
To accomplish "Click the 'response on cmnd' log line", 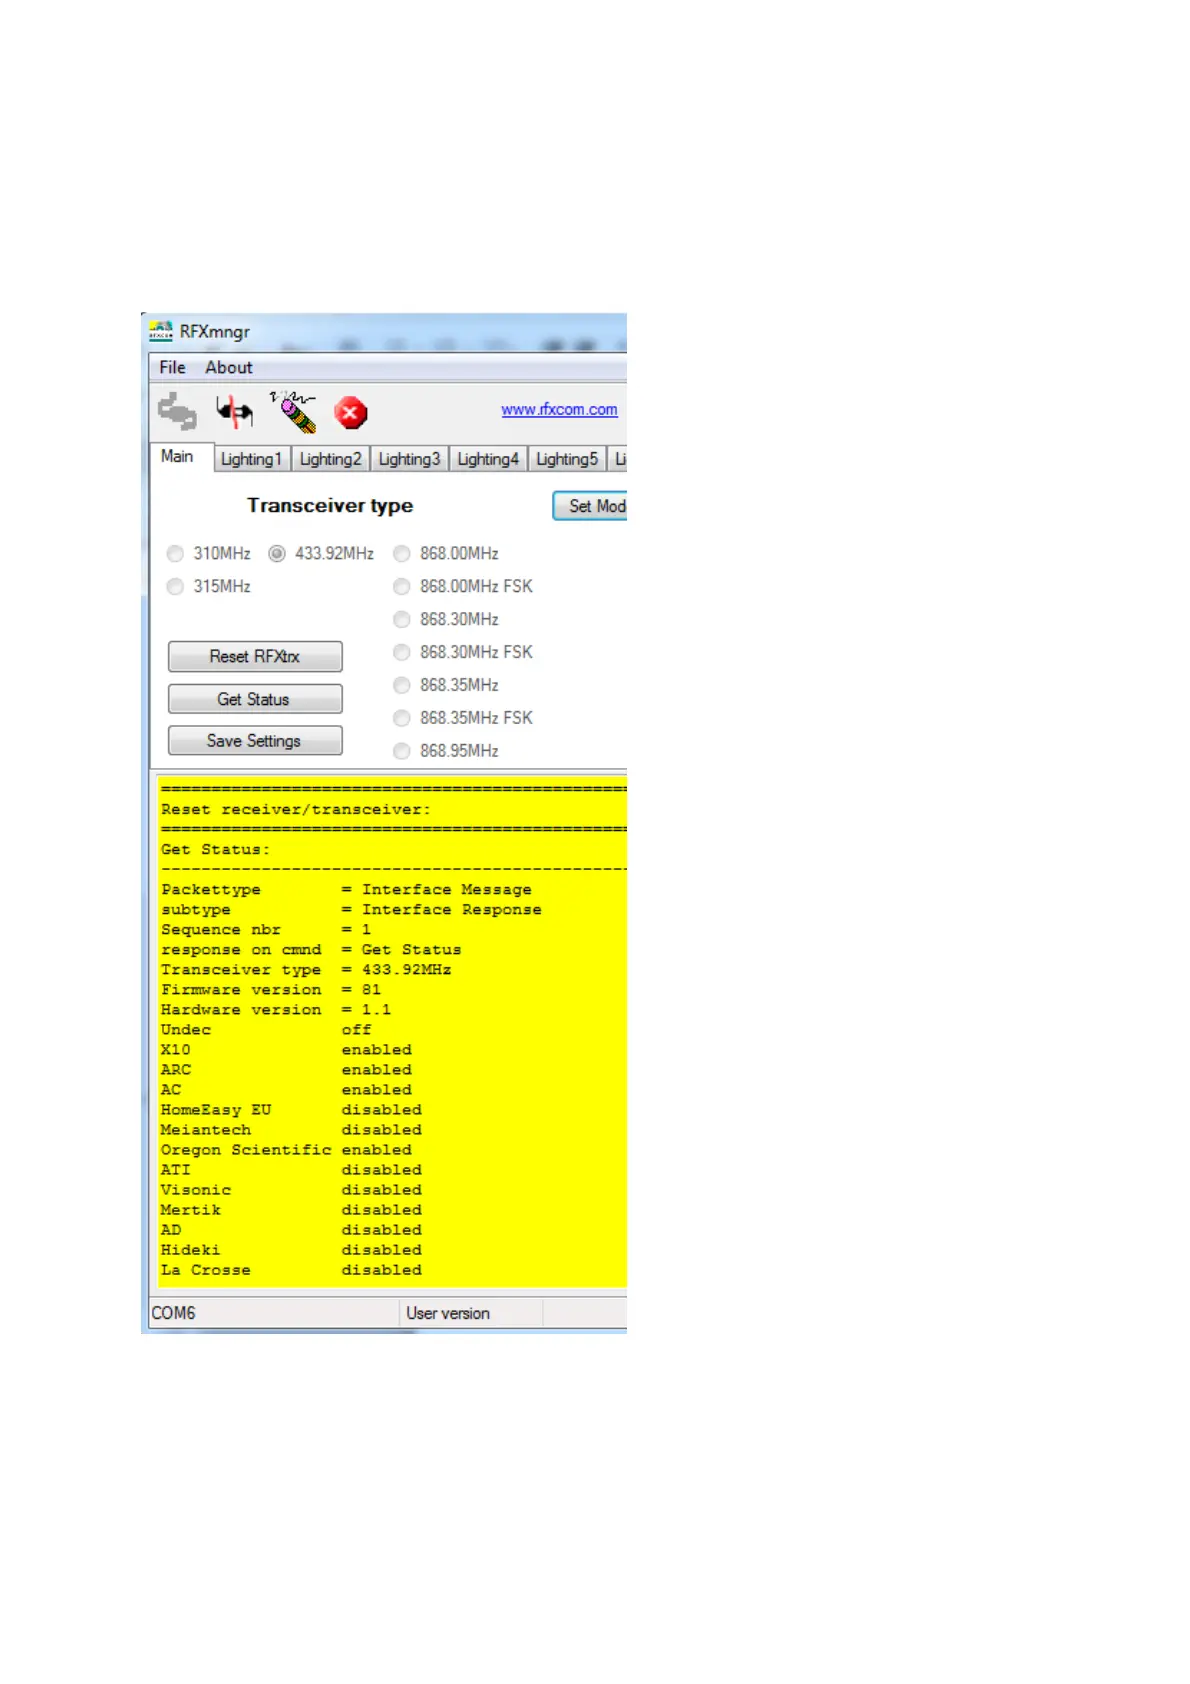I will (x=311, y=950).
